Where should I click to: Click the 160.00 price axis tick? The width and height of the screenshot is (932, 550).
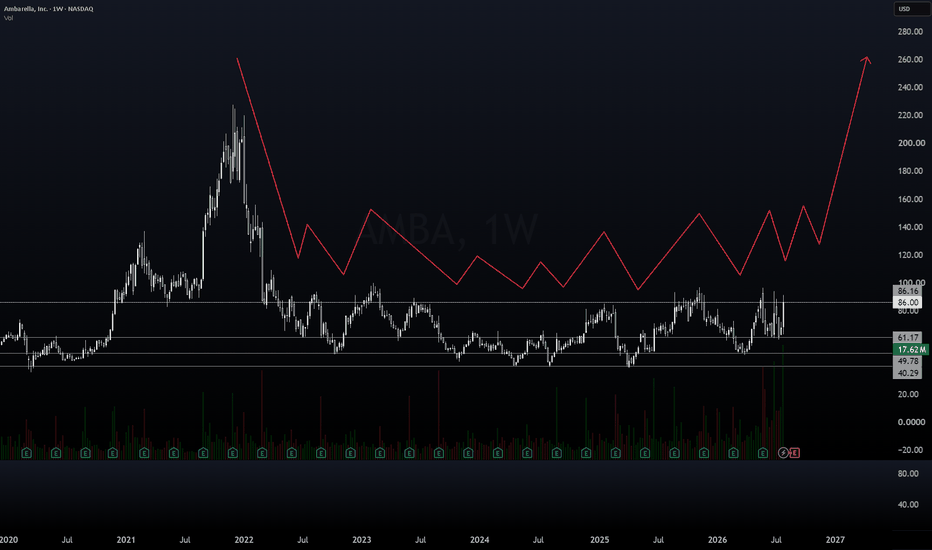pyautogui.click(x=910, y=199)
